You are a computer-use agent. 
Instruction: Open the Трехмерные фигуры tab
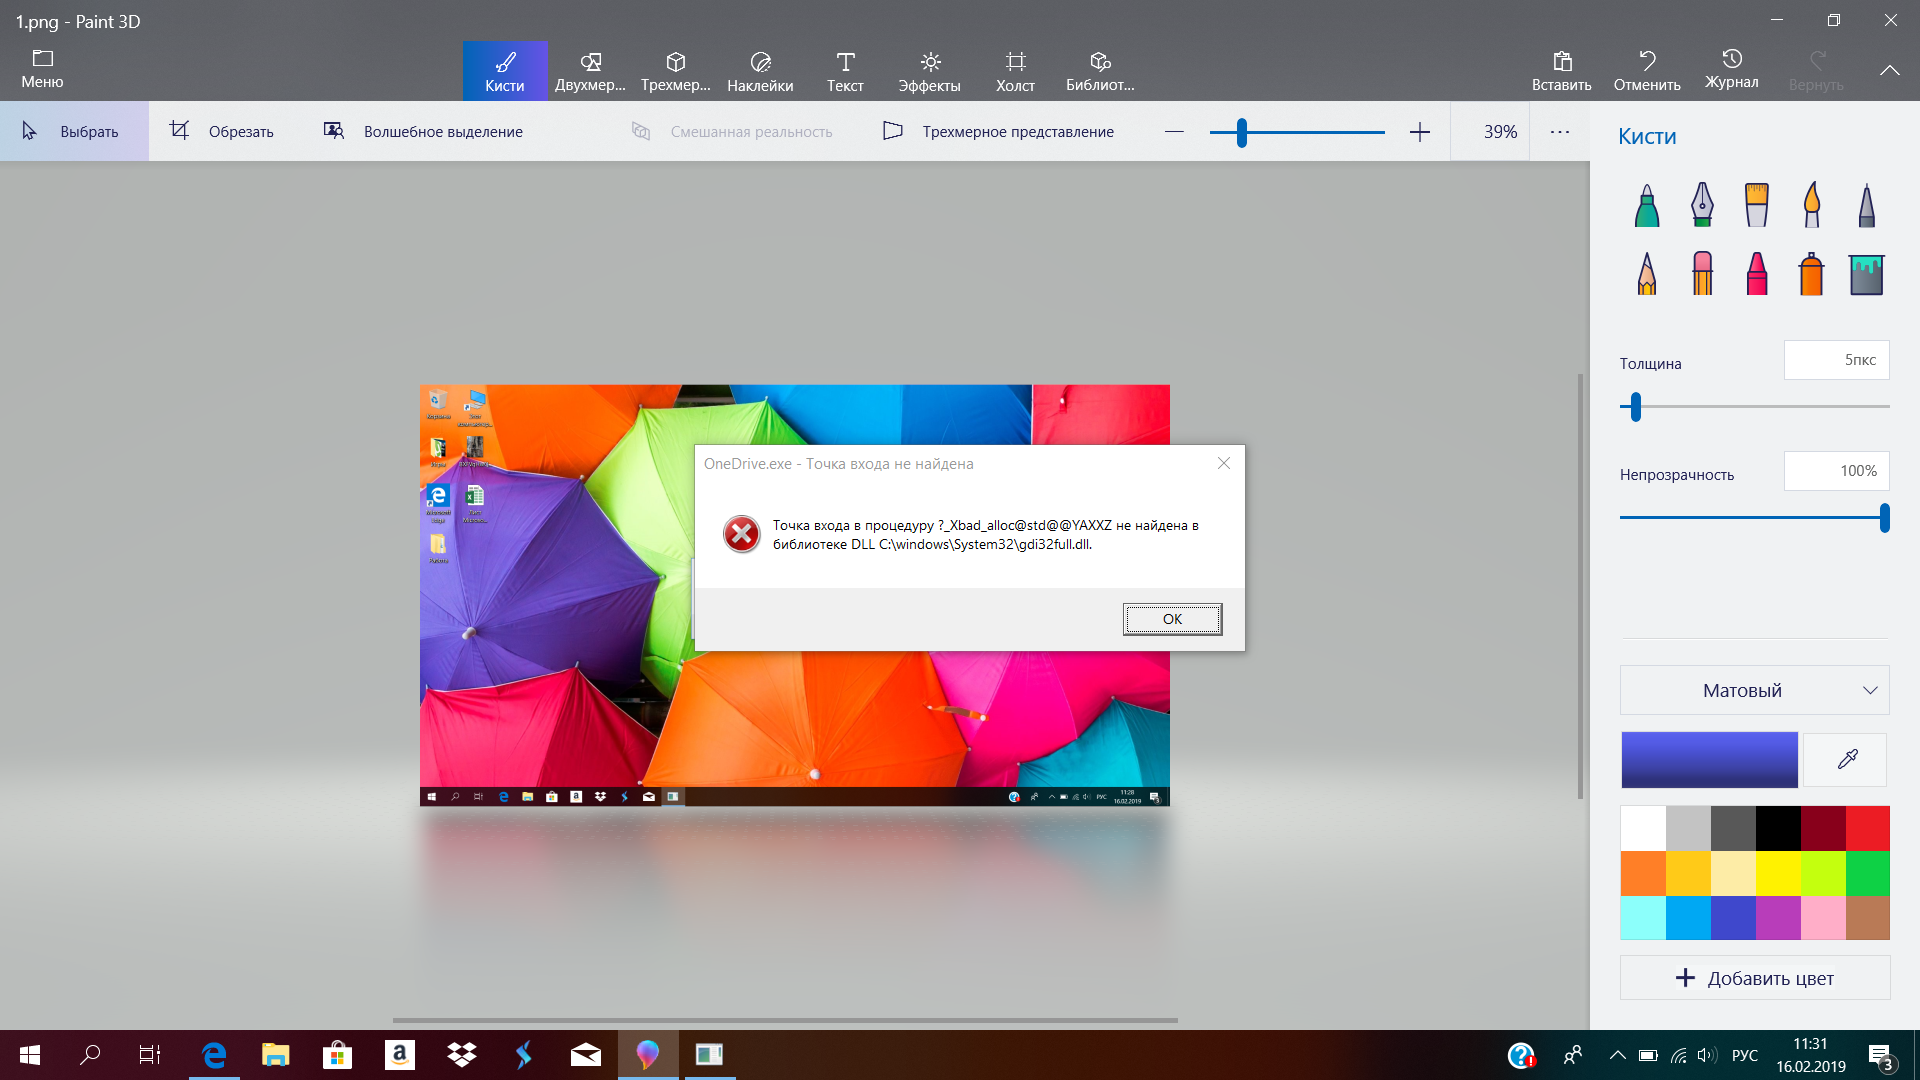point(676,71)
